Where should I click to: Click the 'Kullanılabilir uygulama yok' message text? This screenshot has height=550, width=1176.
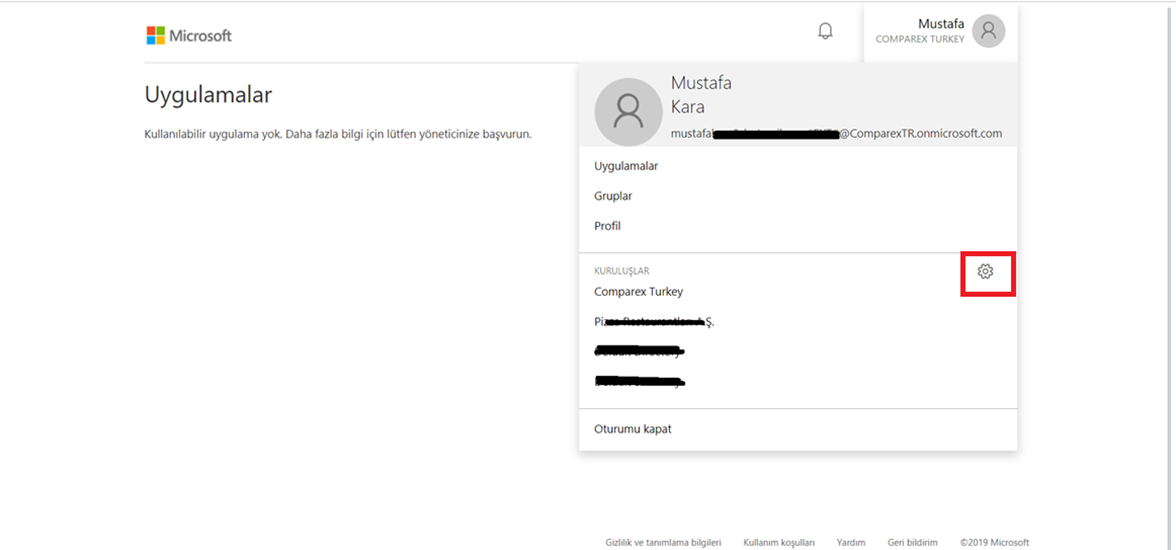tap(338, 135)
